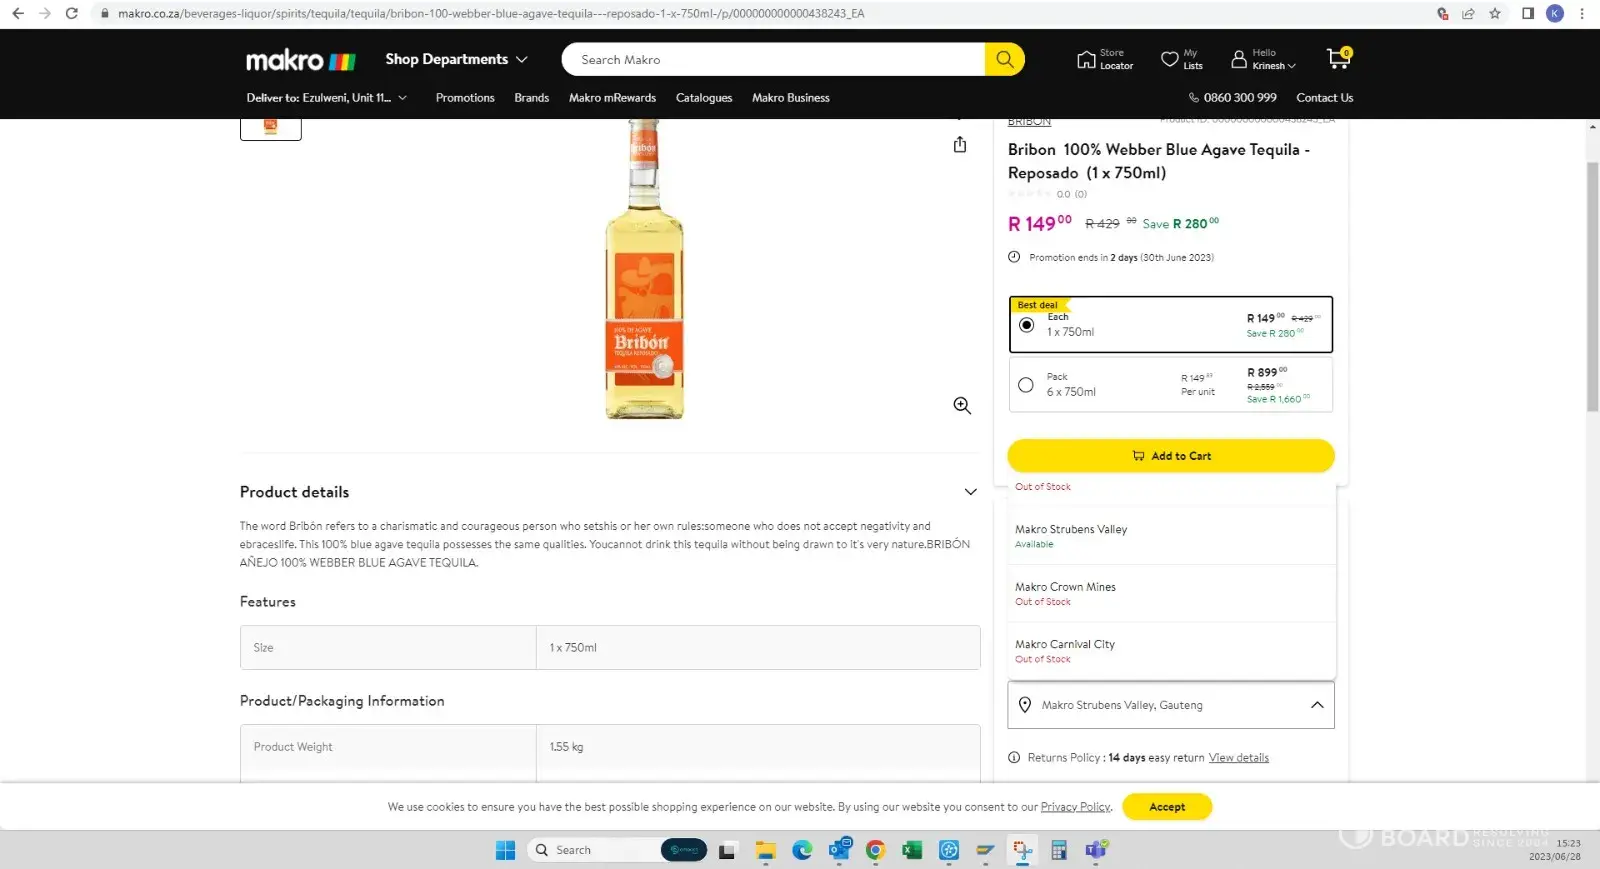Open the Promotions menu item

click(465, 98)
